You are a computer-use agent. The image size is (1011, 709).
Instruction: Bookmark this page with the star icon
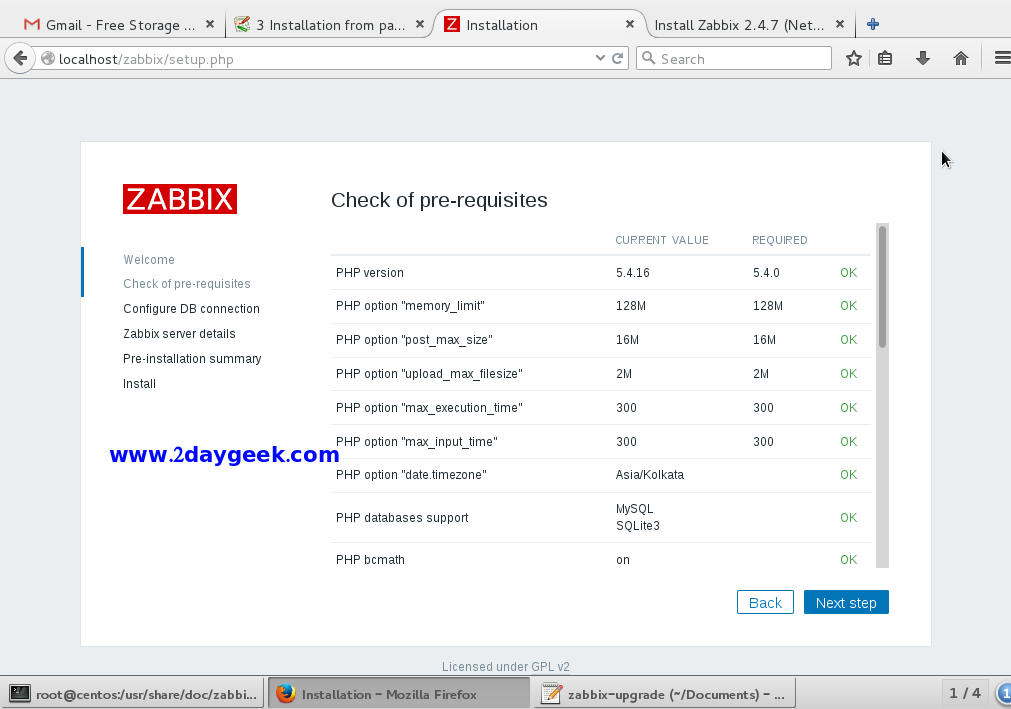tap(854, 59)
